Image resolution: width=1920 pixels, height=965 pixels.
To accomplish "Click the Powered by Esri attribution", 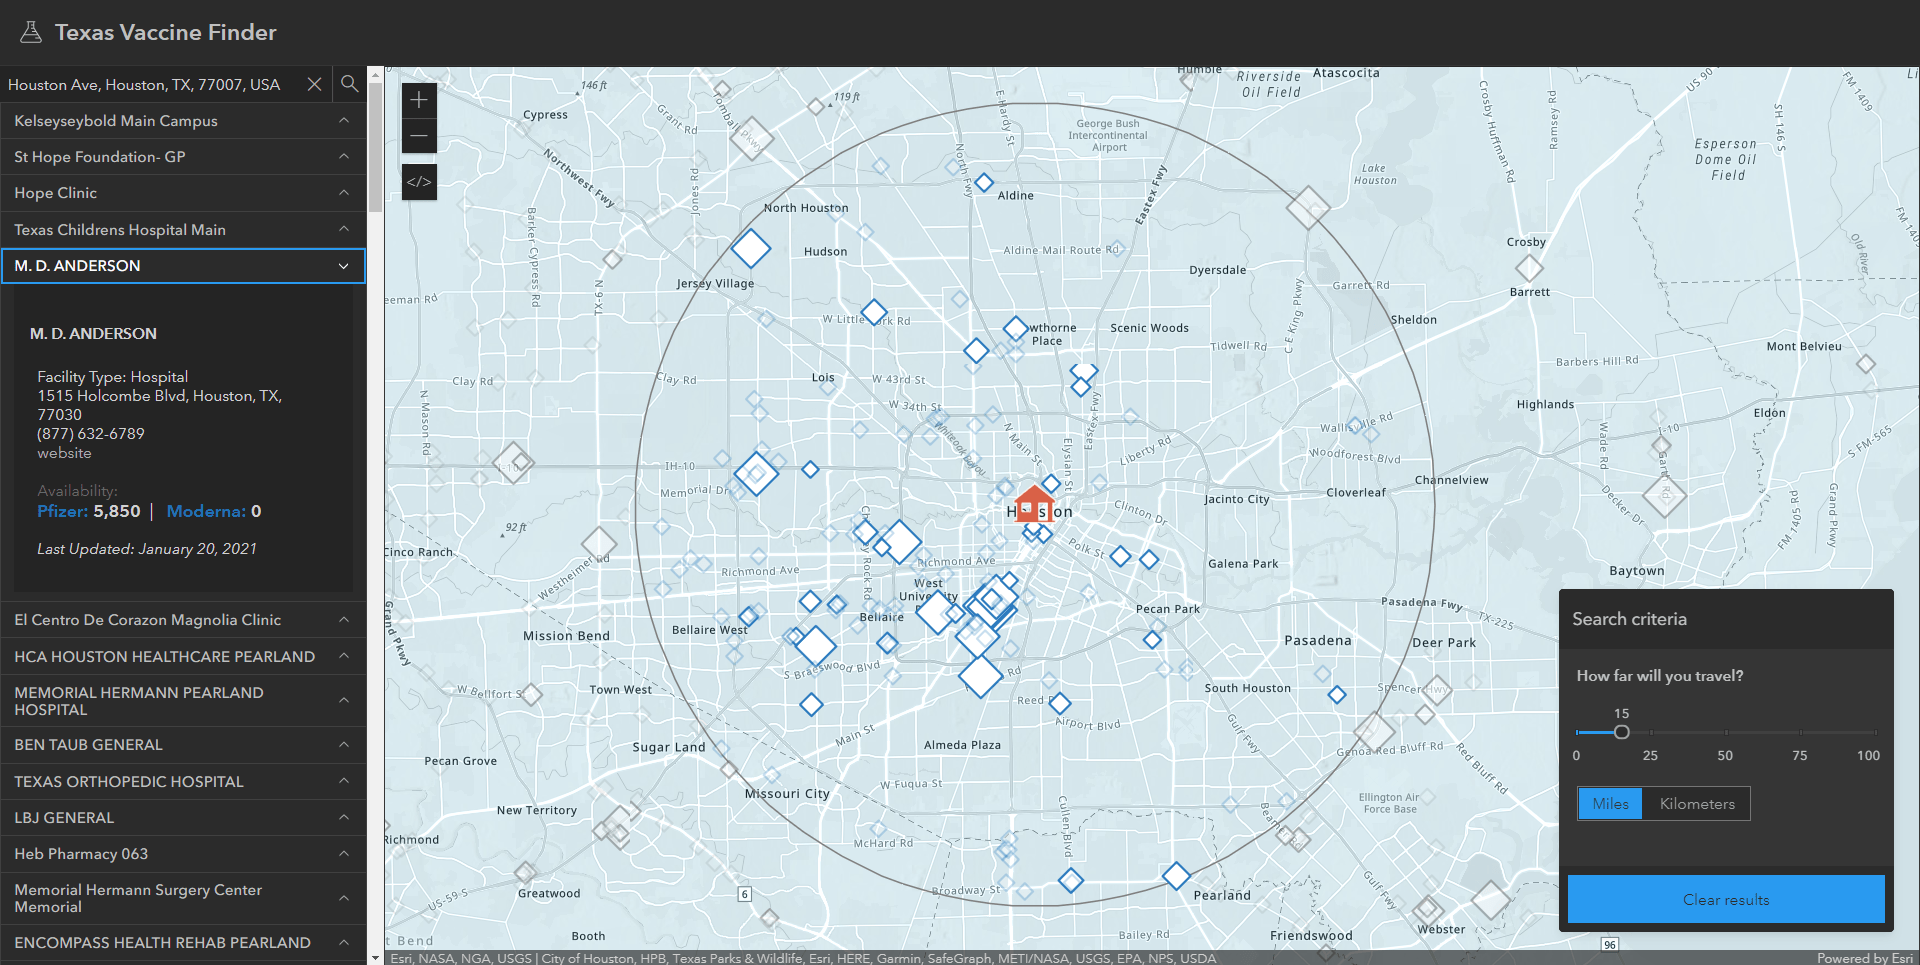I will 1864,958.
